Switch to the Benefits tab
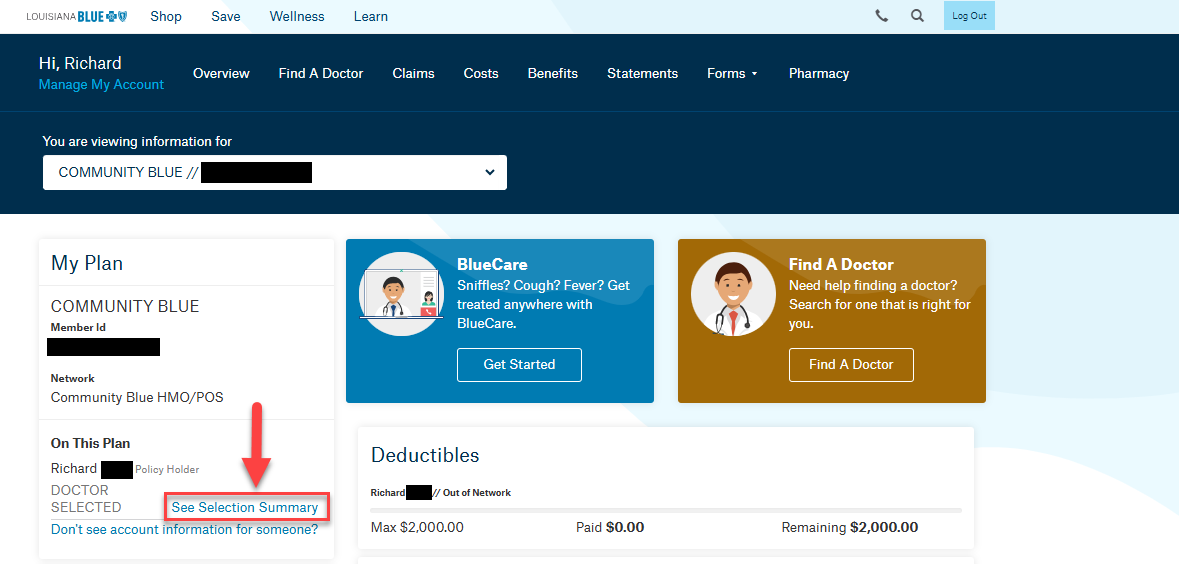1179x564 pixels. (x=553, y=73)
